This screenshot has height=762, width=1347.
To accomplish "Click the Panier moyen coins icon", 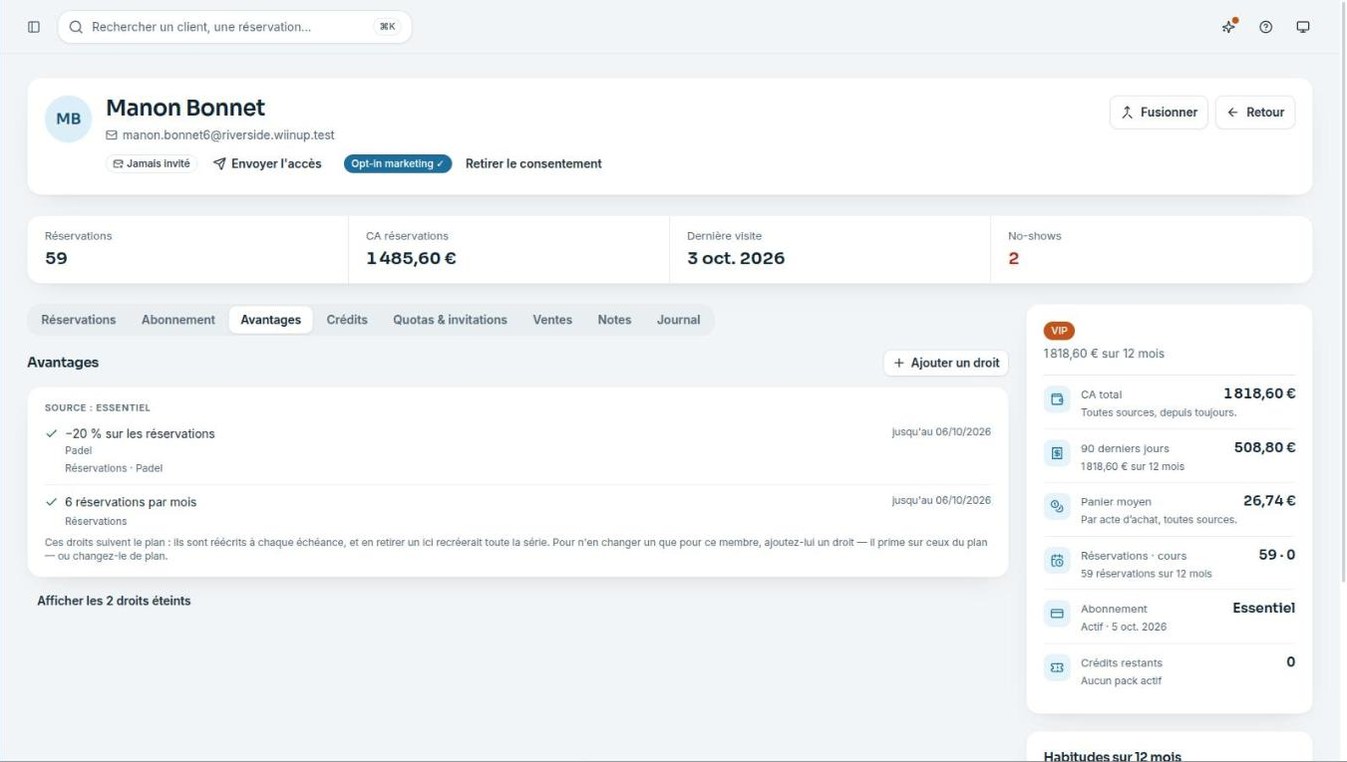I will (1057, 507).
